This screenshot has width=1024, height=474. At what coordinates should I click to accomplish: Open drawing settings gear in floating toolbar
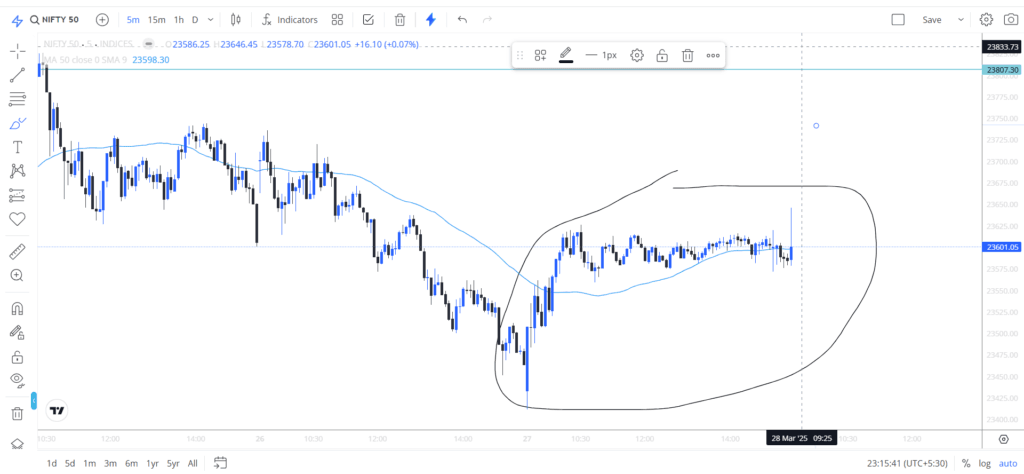tap(637, 55)
